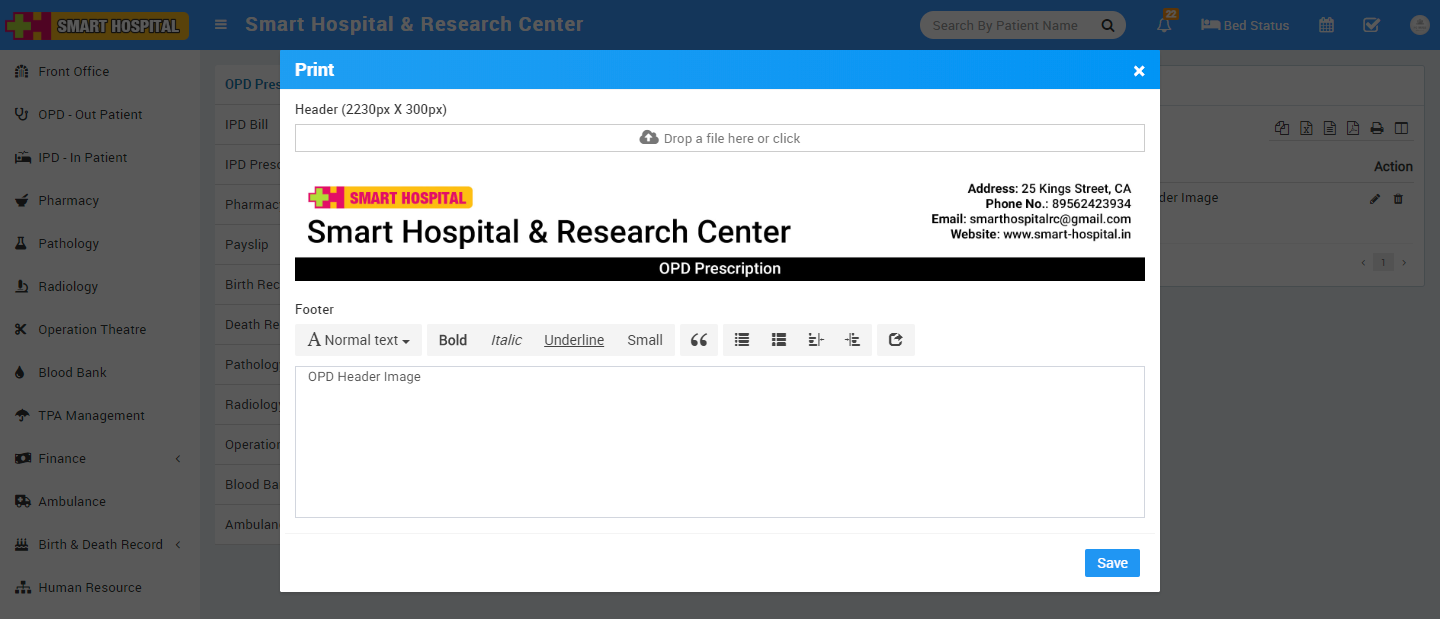The image size is (1440, 619).
Task: Insert an unordered list in footer editor
Action: point(742,340)
